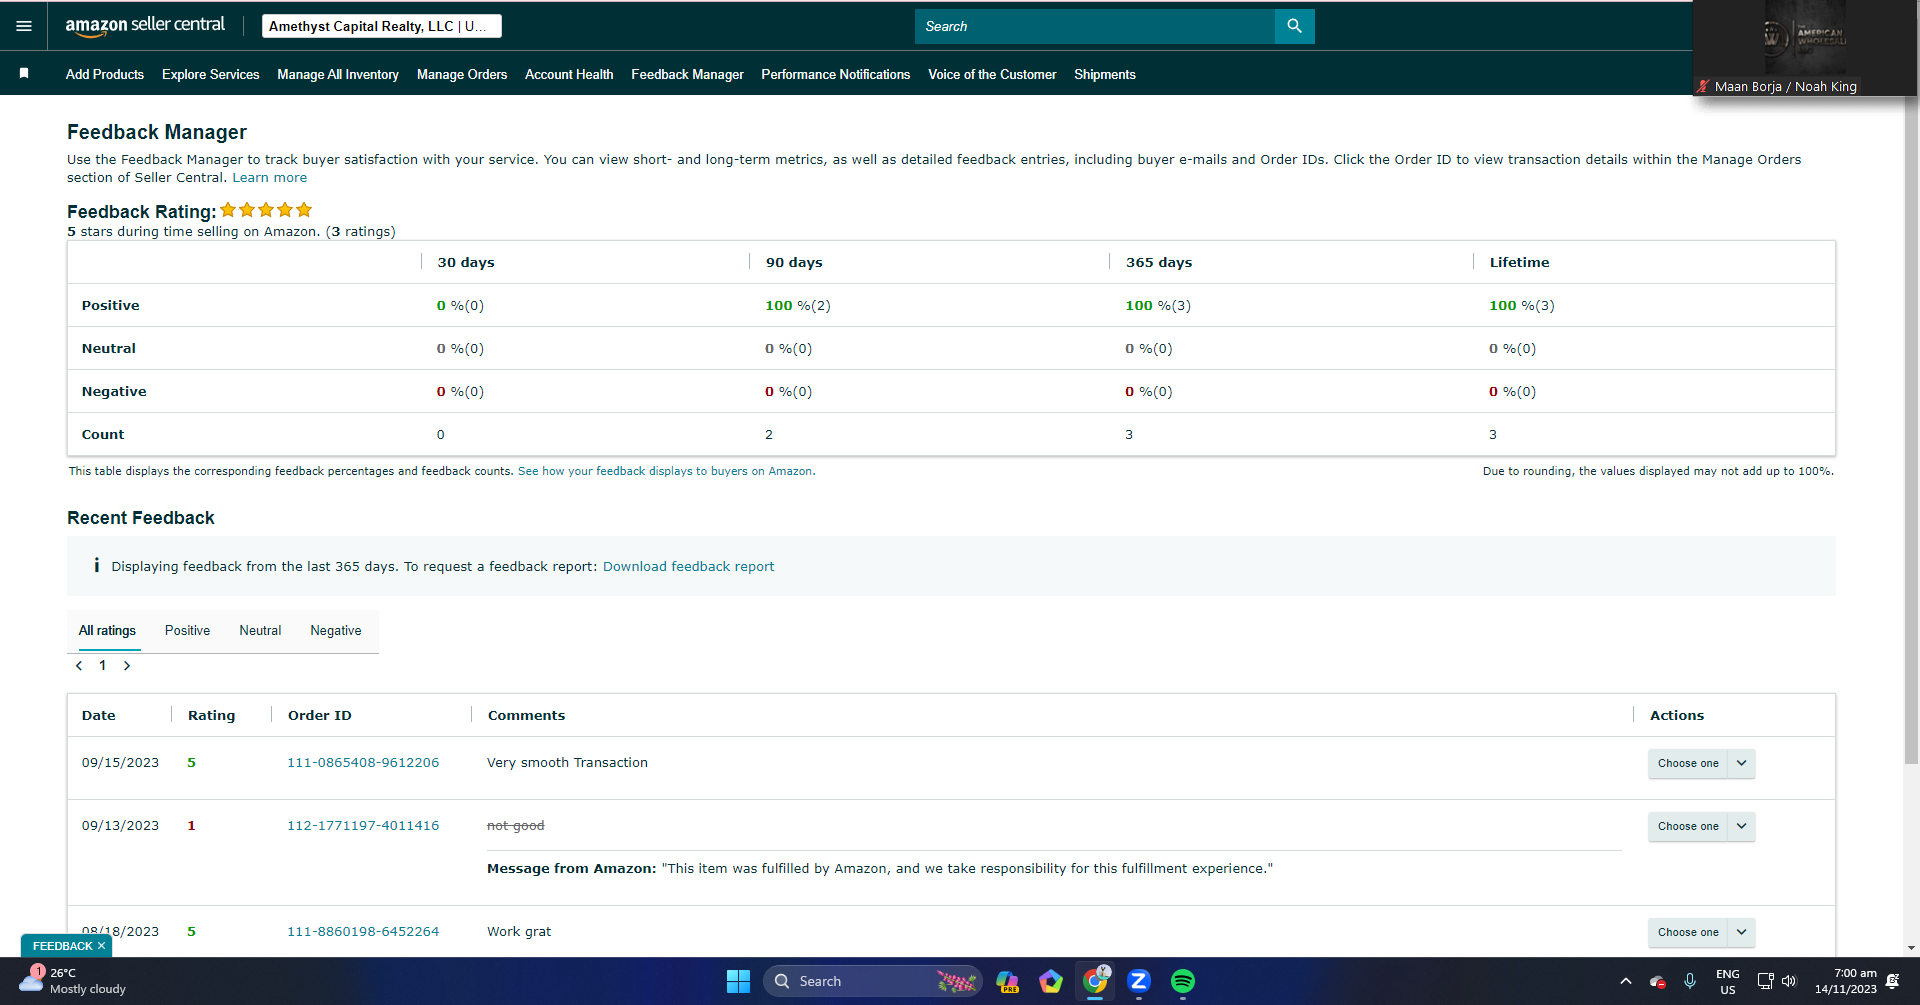Go to previous feedback page arrow
Viewport: 1920px width, 1005px height.
79,666
